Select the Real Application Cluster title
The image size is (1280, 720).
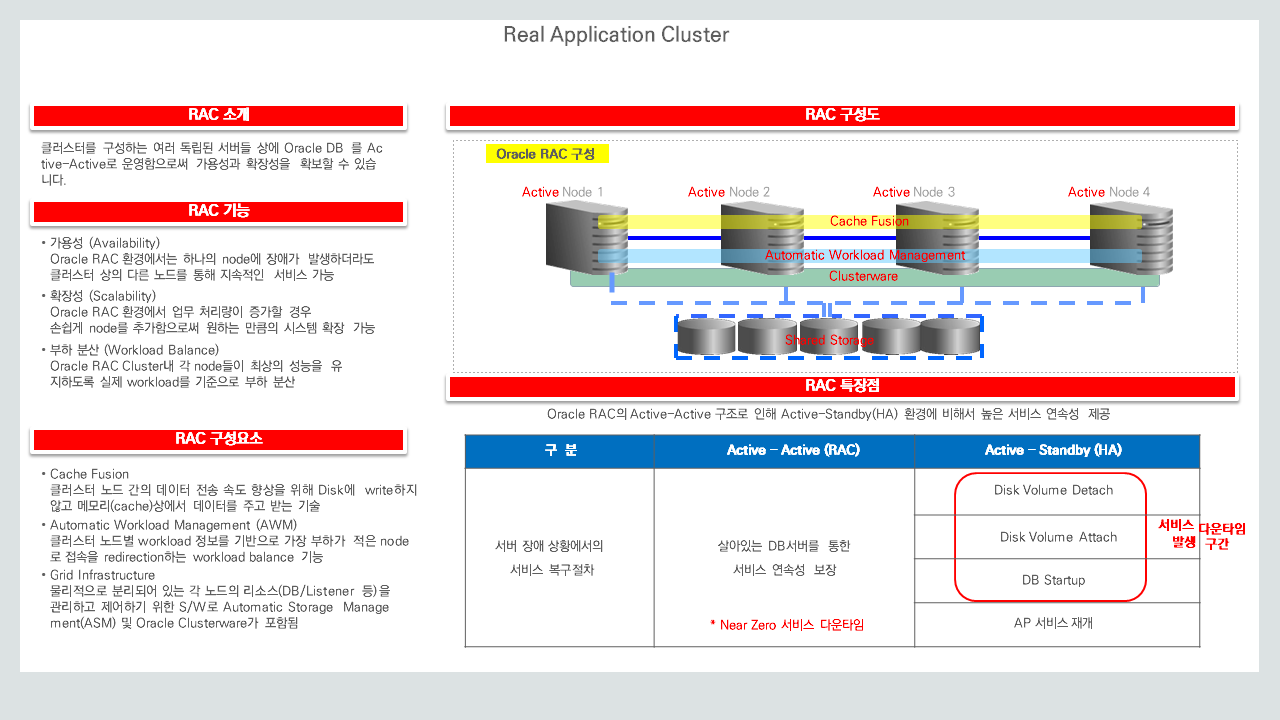click(x=616, y=35)
